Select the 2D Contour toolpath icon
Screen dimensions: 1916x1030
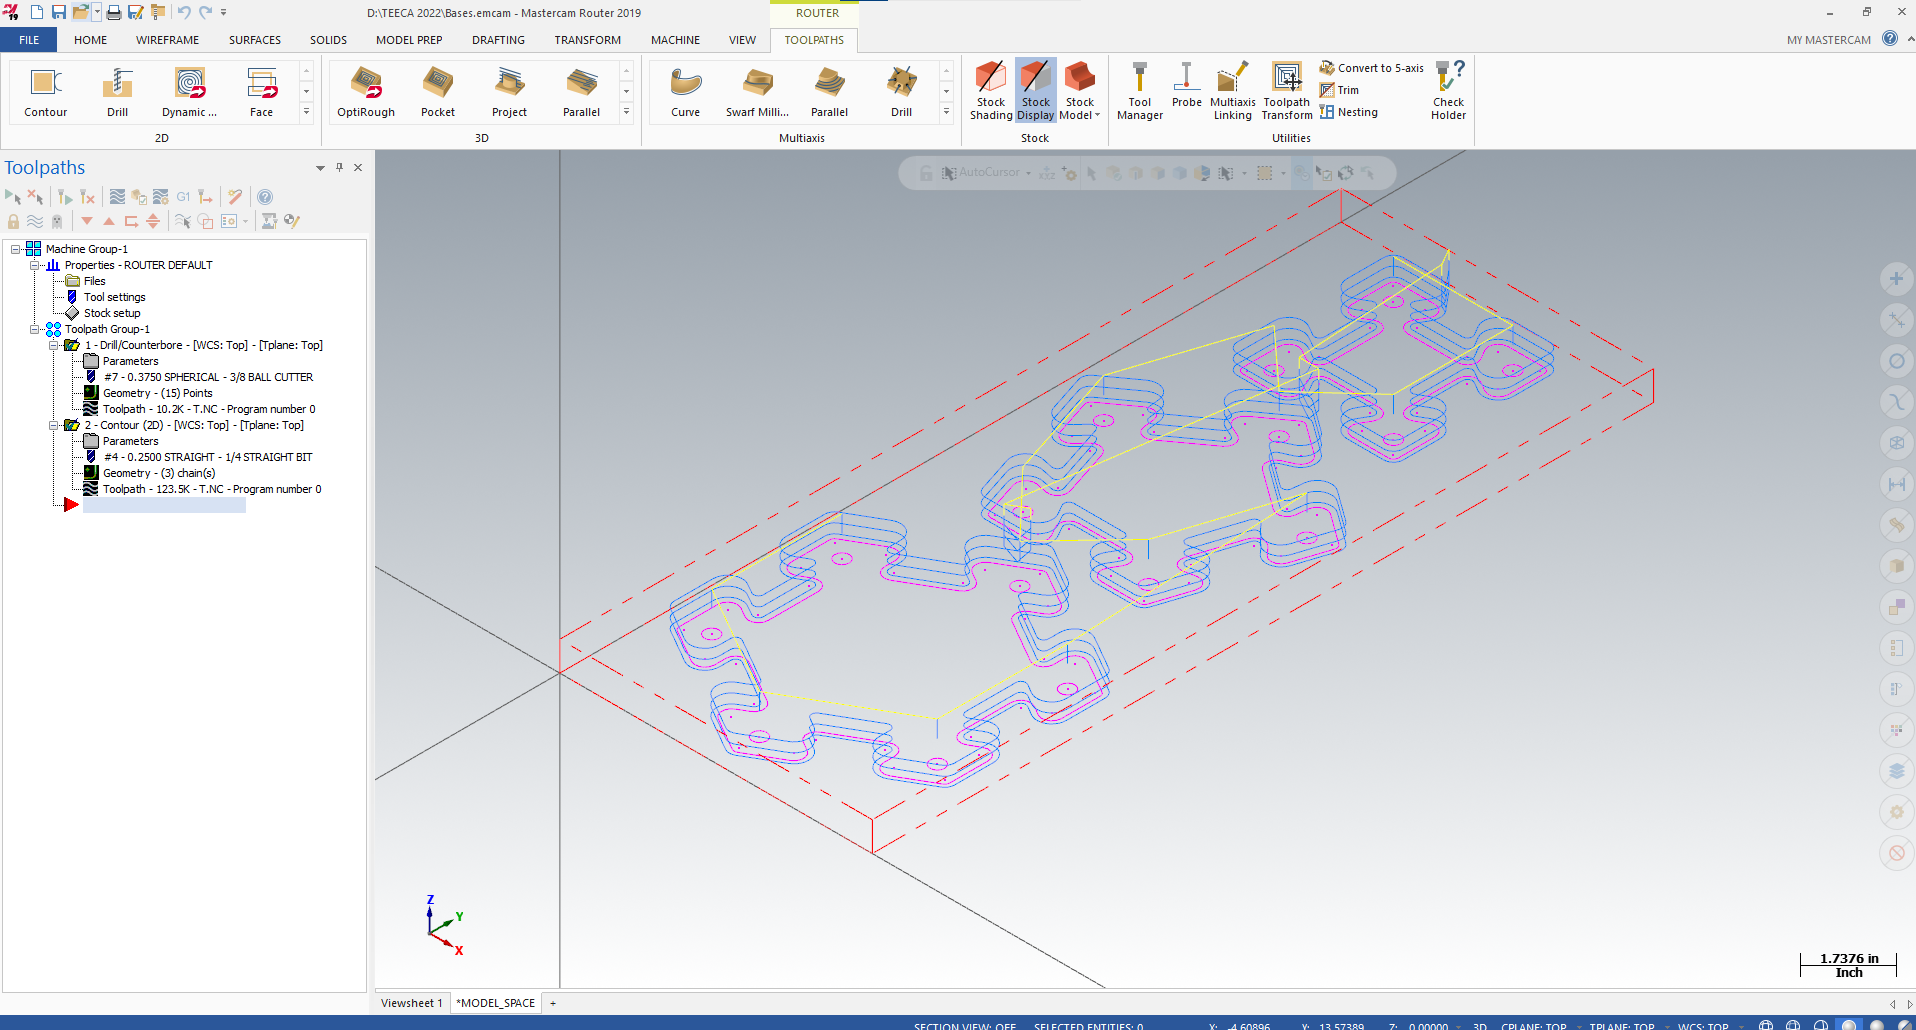click(x=45, y=90)
